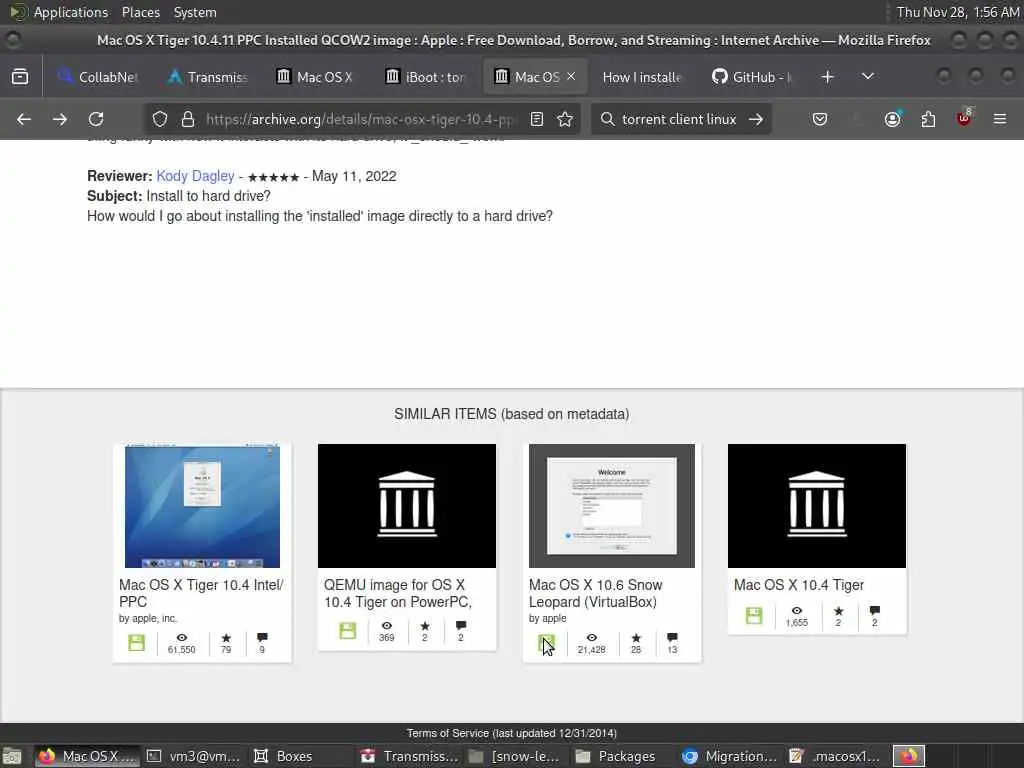Click views eye icon showing 1,655
This screenshot has width=1024, height=768.
pyautogui.click(x=797, y=611)
